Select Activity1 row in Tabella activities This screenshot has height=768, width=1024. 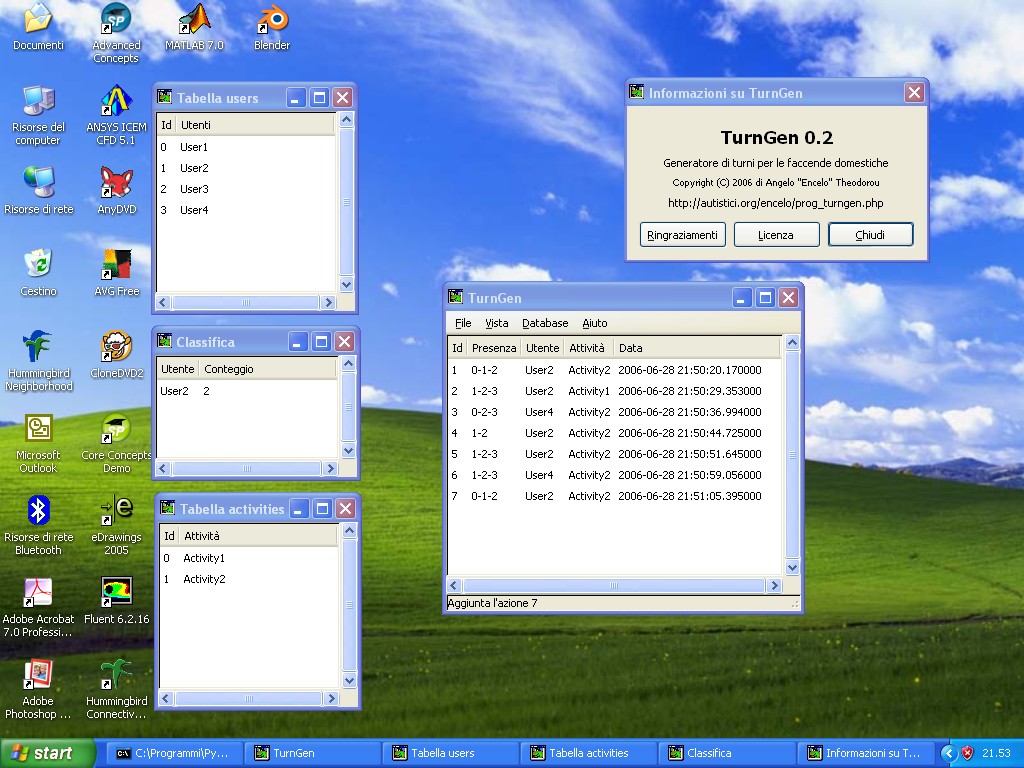[x=248, y=558]
